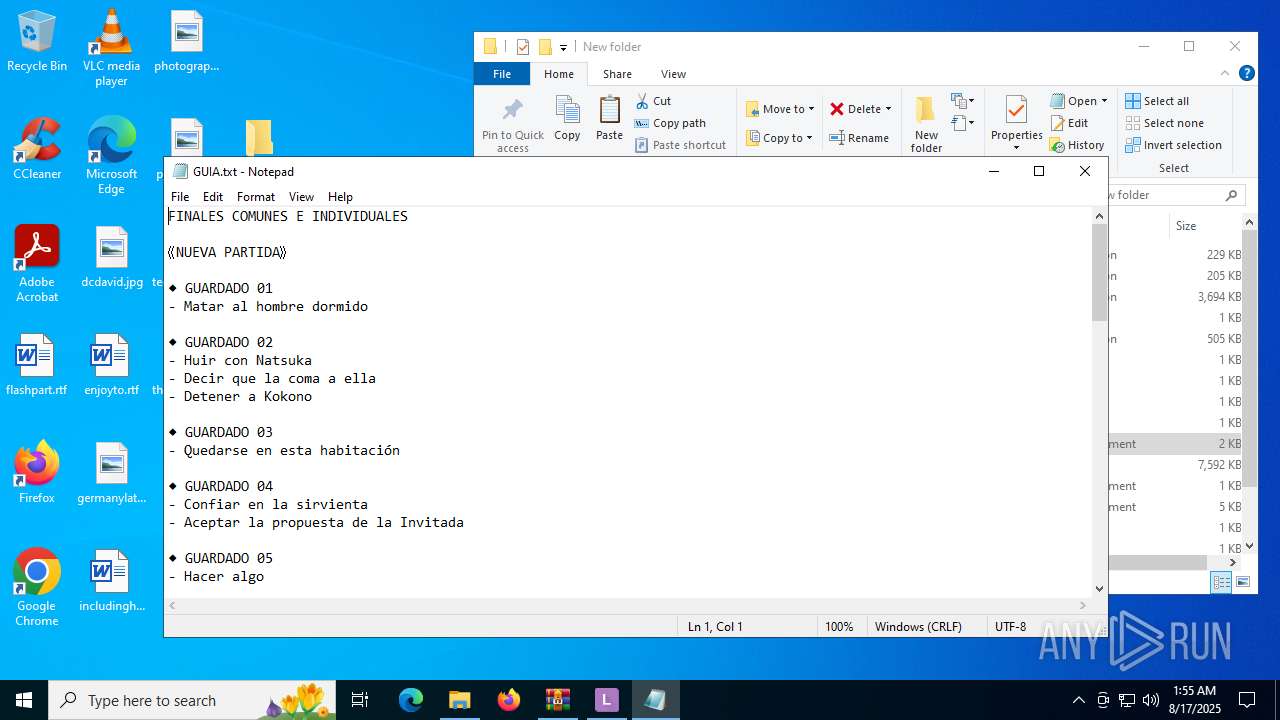Click the taskbar search box
1280x720 pixels.
coord(194,700)
